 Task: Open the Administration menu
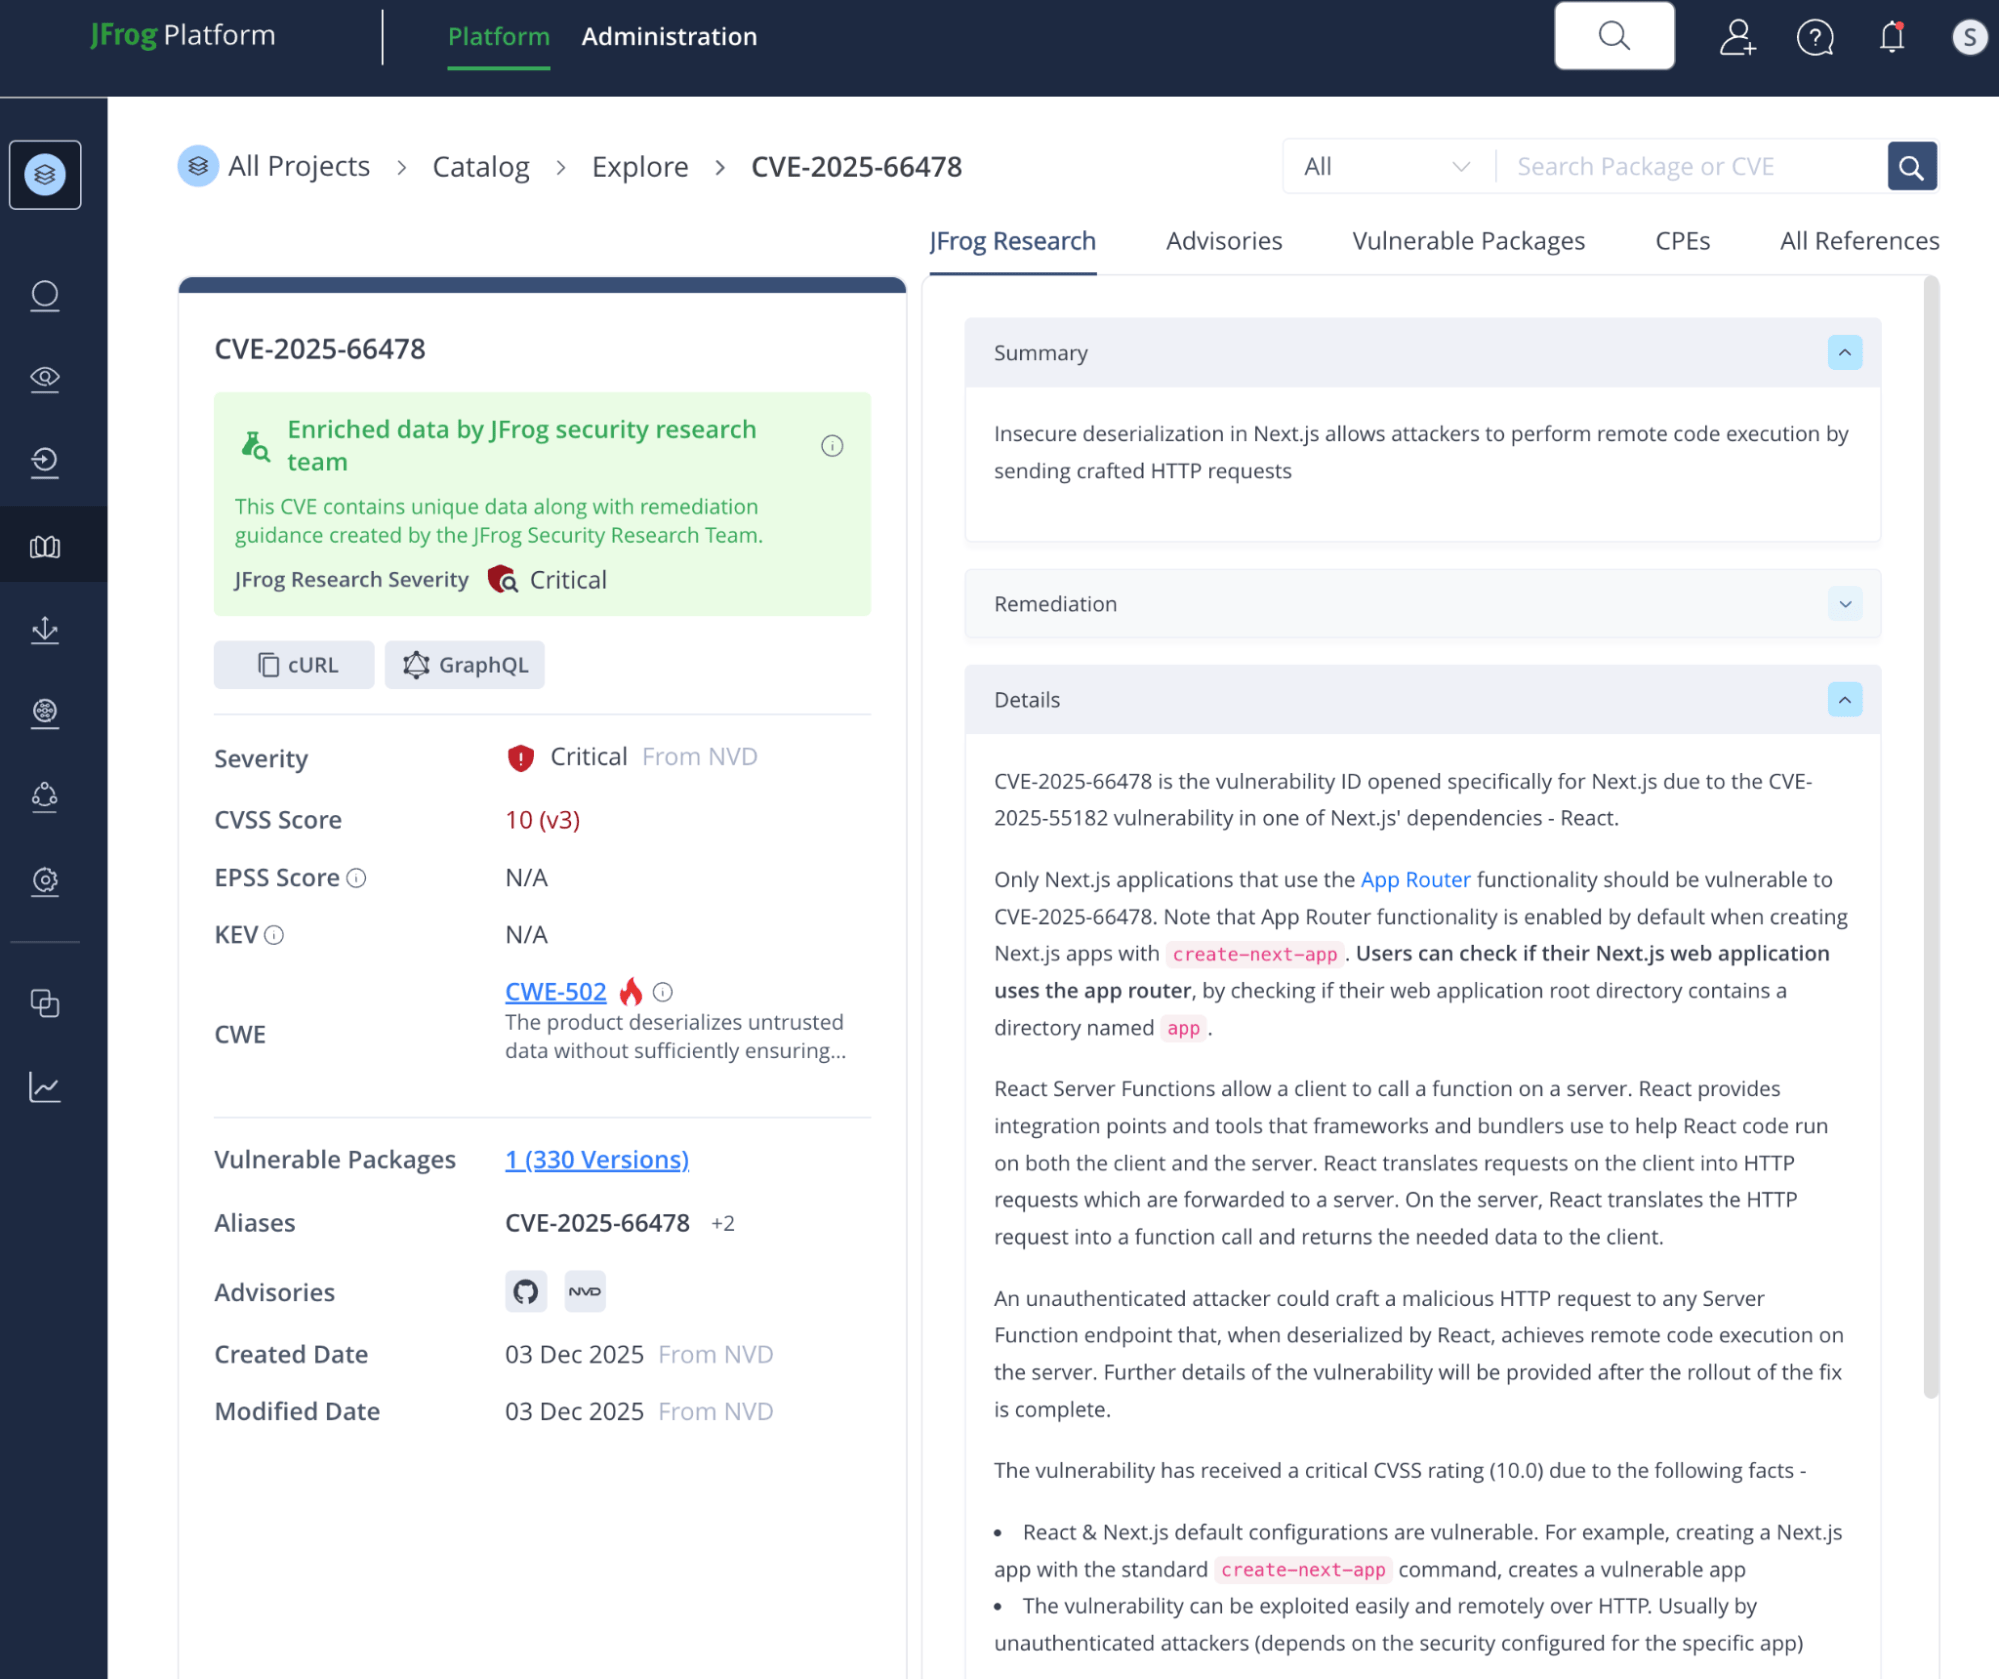[x=669, y=36]
